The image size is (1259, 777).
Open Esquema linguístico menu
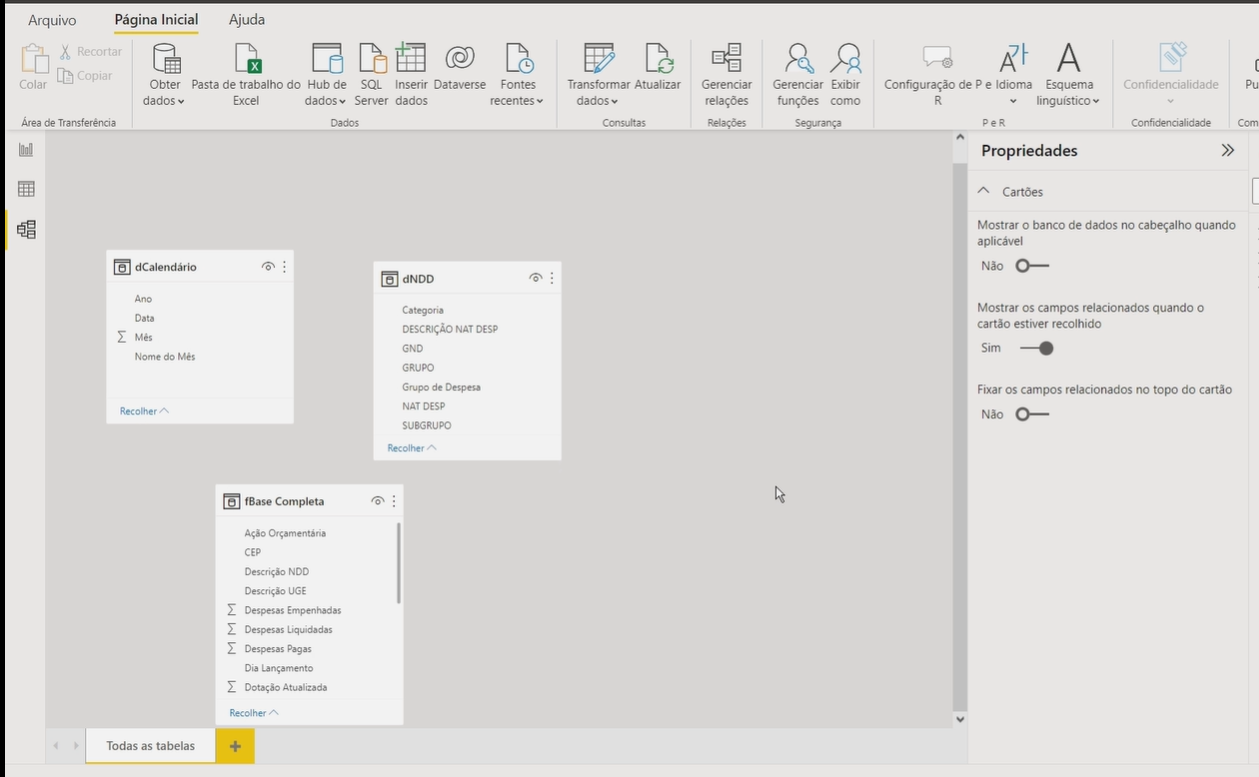point(1069,74)
